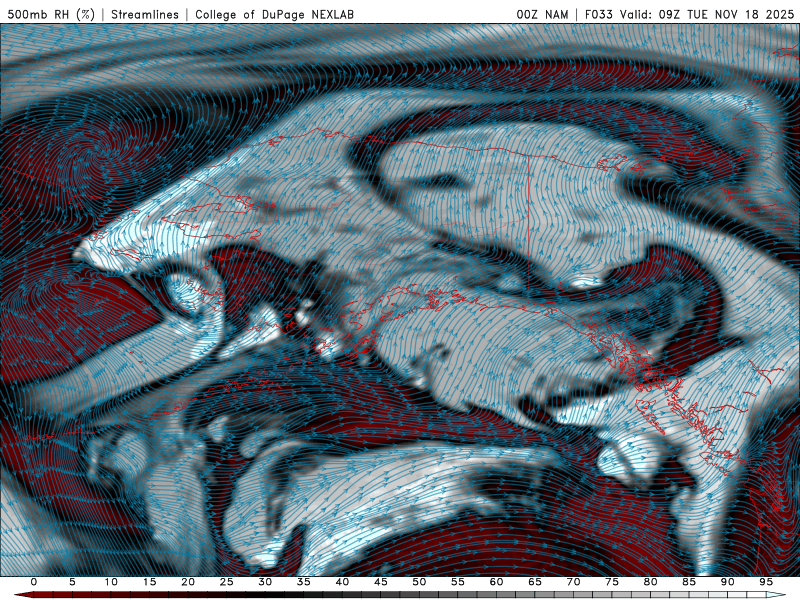Select the colorbar label "45"
This screenshot has width=800, height=600.
(381, 582)
